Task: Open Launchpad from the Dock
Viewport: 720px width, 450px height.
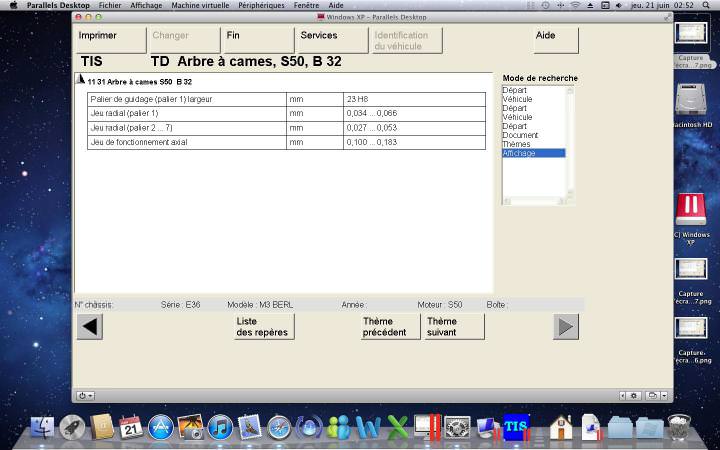Action: [x=72, y=427]
